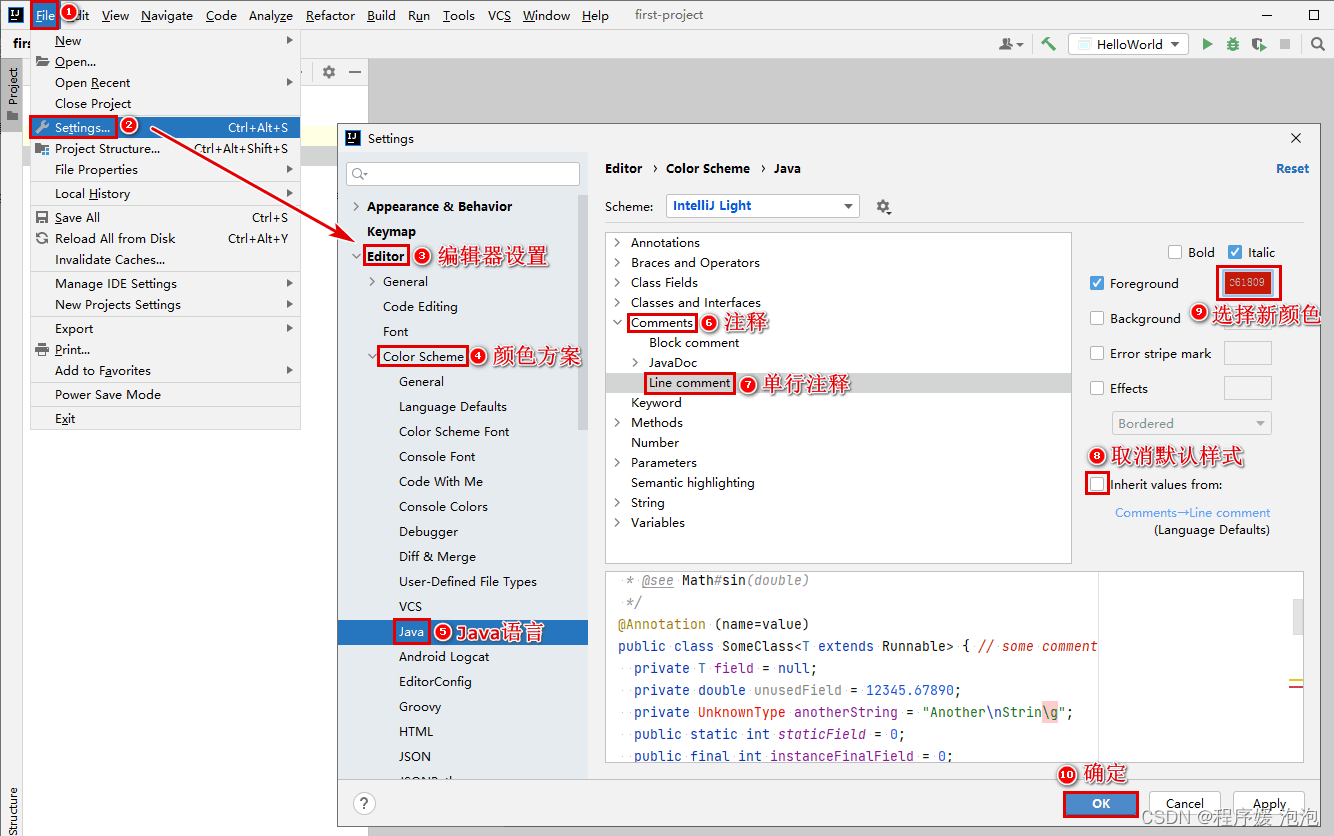
Task: Choose Power Save Mode menu item
Action: [x=165, y=394]
